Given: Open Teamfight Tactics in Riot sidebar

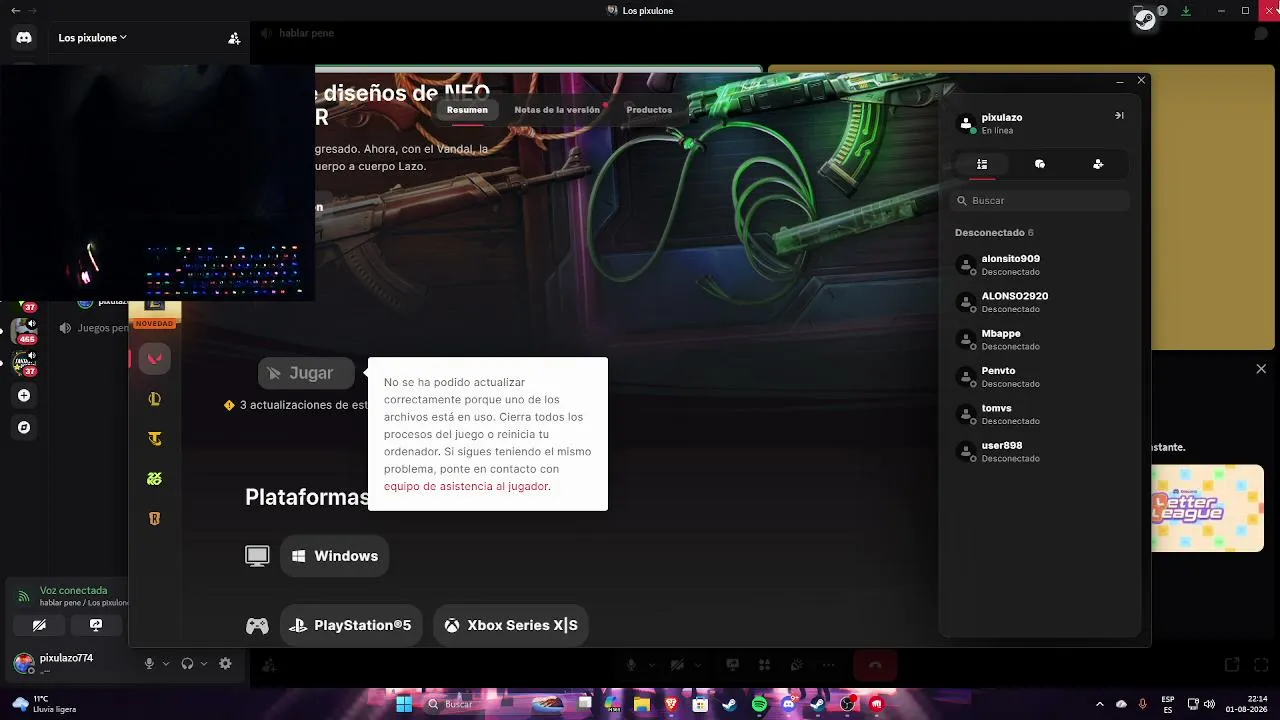Looking at the screenshot, I should [154, 439].
